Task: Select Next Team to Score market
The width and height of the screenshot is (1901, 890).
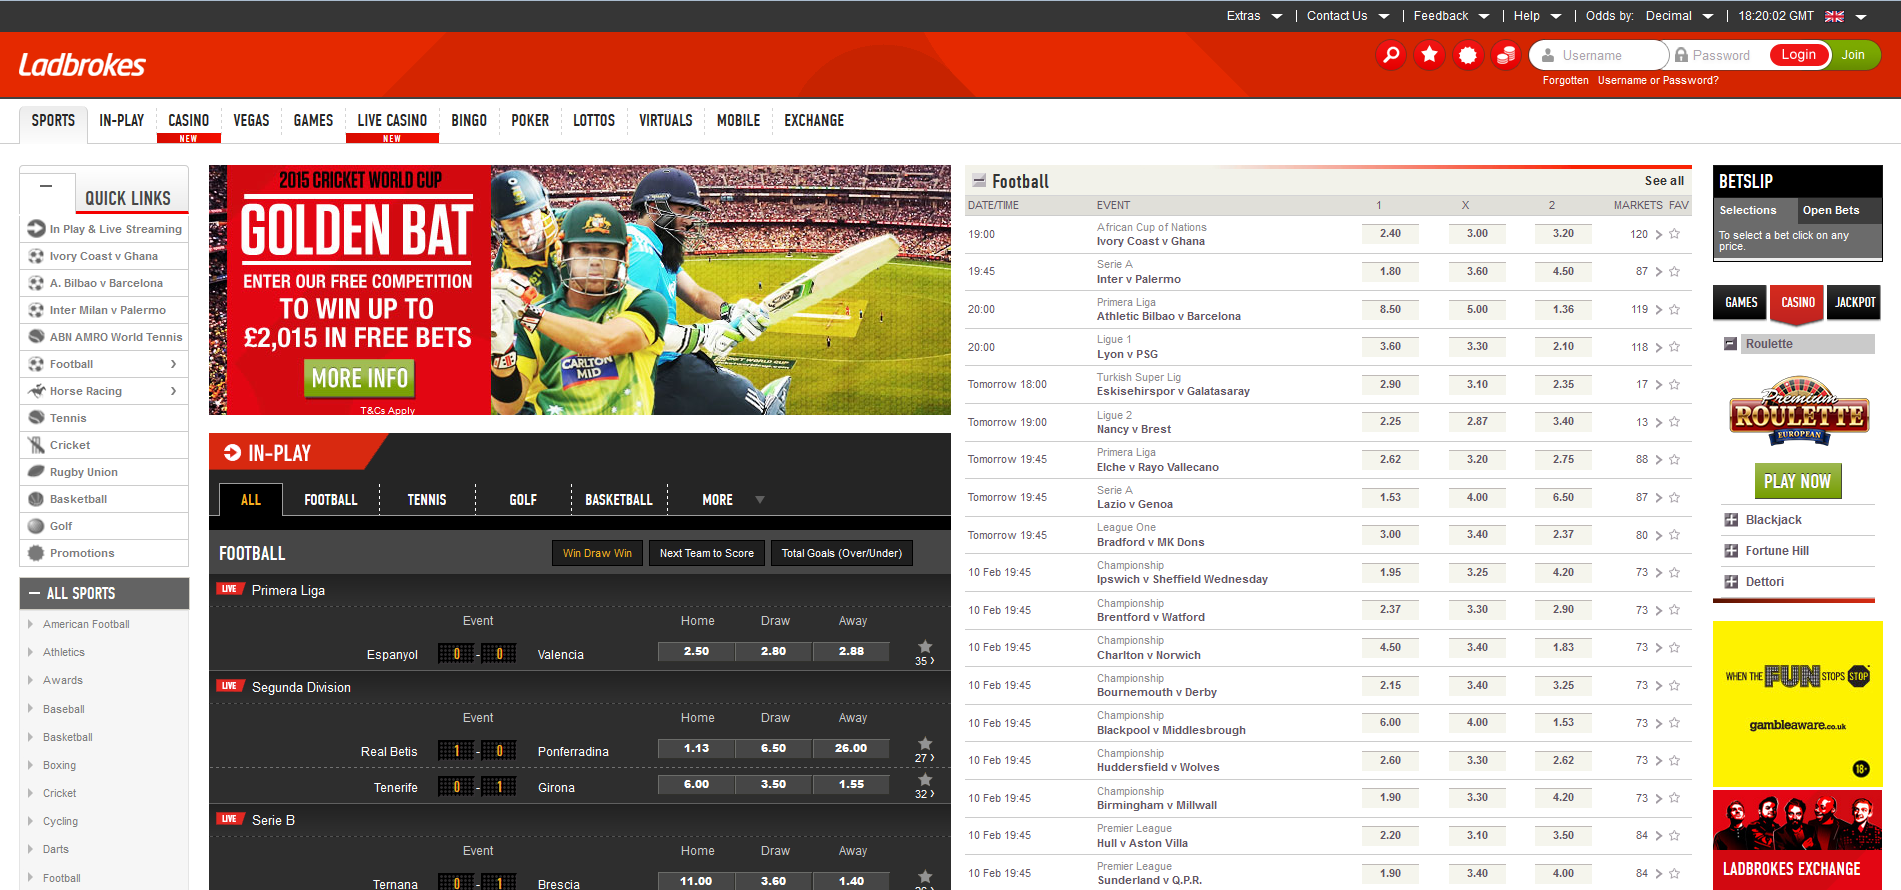Action: pos(707,553)
